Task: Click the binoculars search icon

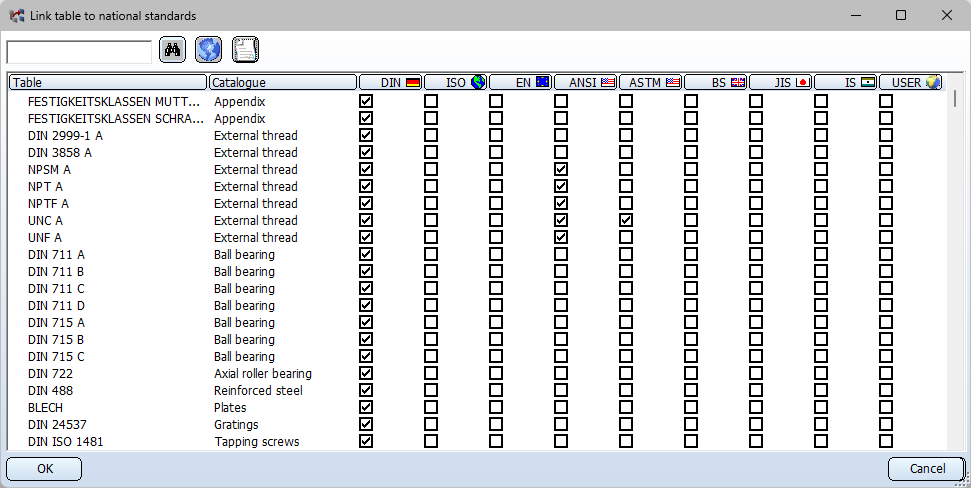Action: tap(172, 50)
